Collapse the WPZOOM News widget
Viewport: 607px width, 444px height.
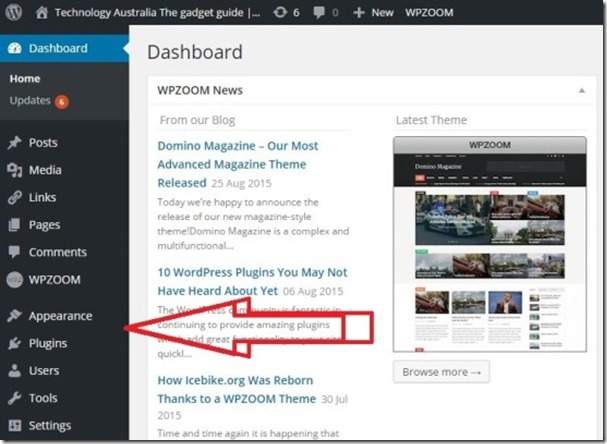point(581,91)
